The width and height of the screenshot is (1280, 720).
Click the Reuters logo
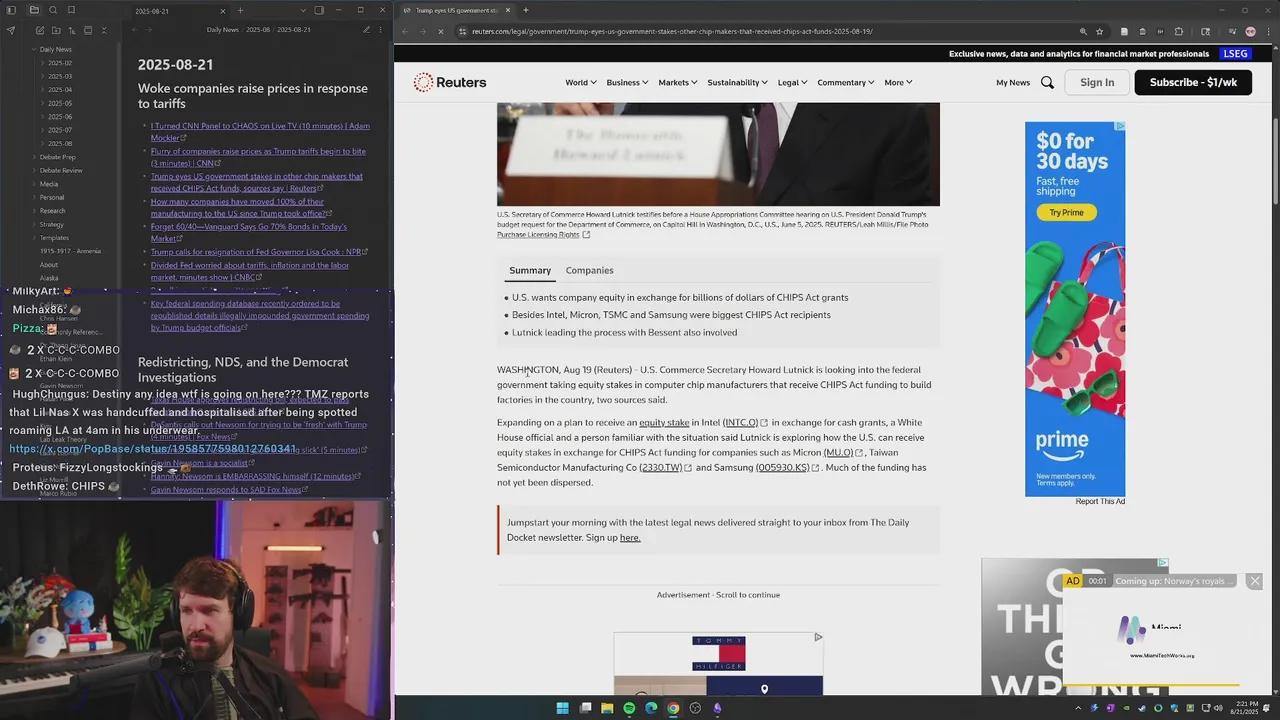pyautogui.click(x=450, y=82)
